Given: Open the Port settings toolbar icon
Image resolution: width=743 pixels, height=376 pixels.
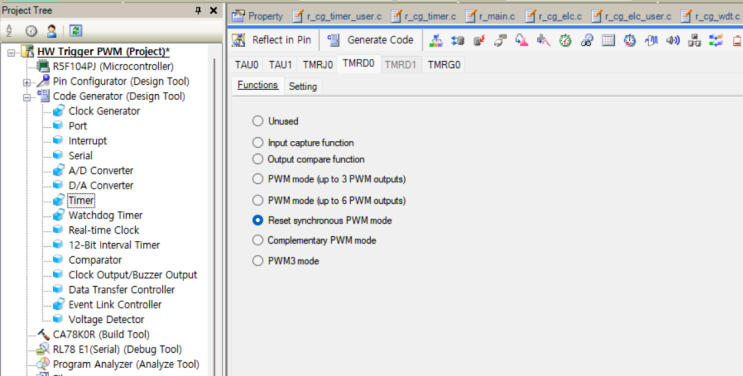Looking at the screenshot, I should pyautogui.click(x=457, y=41).
